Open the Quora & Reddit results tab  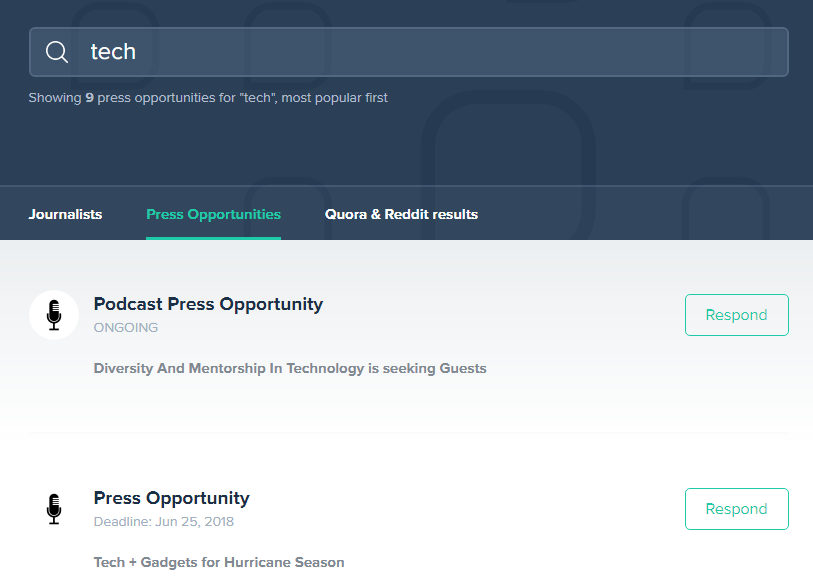coord(401,214)
